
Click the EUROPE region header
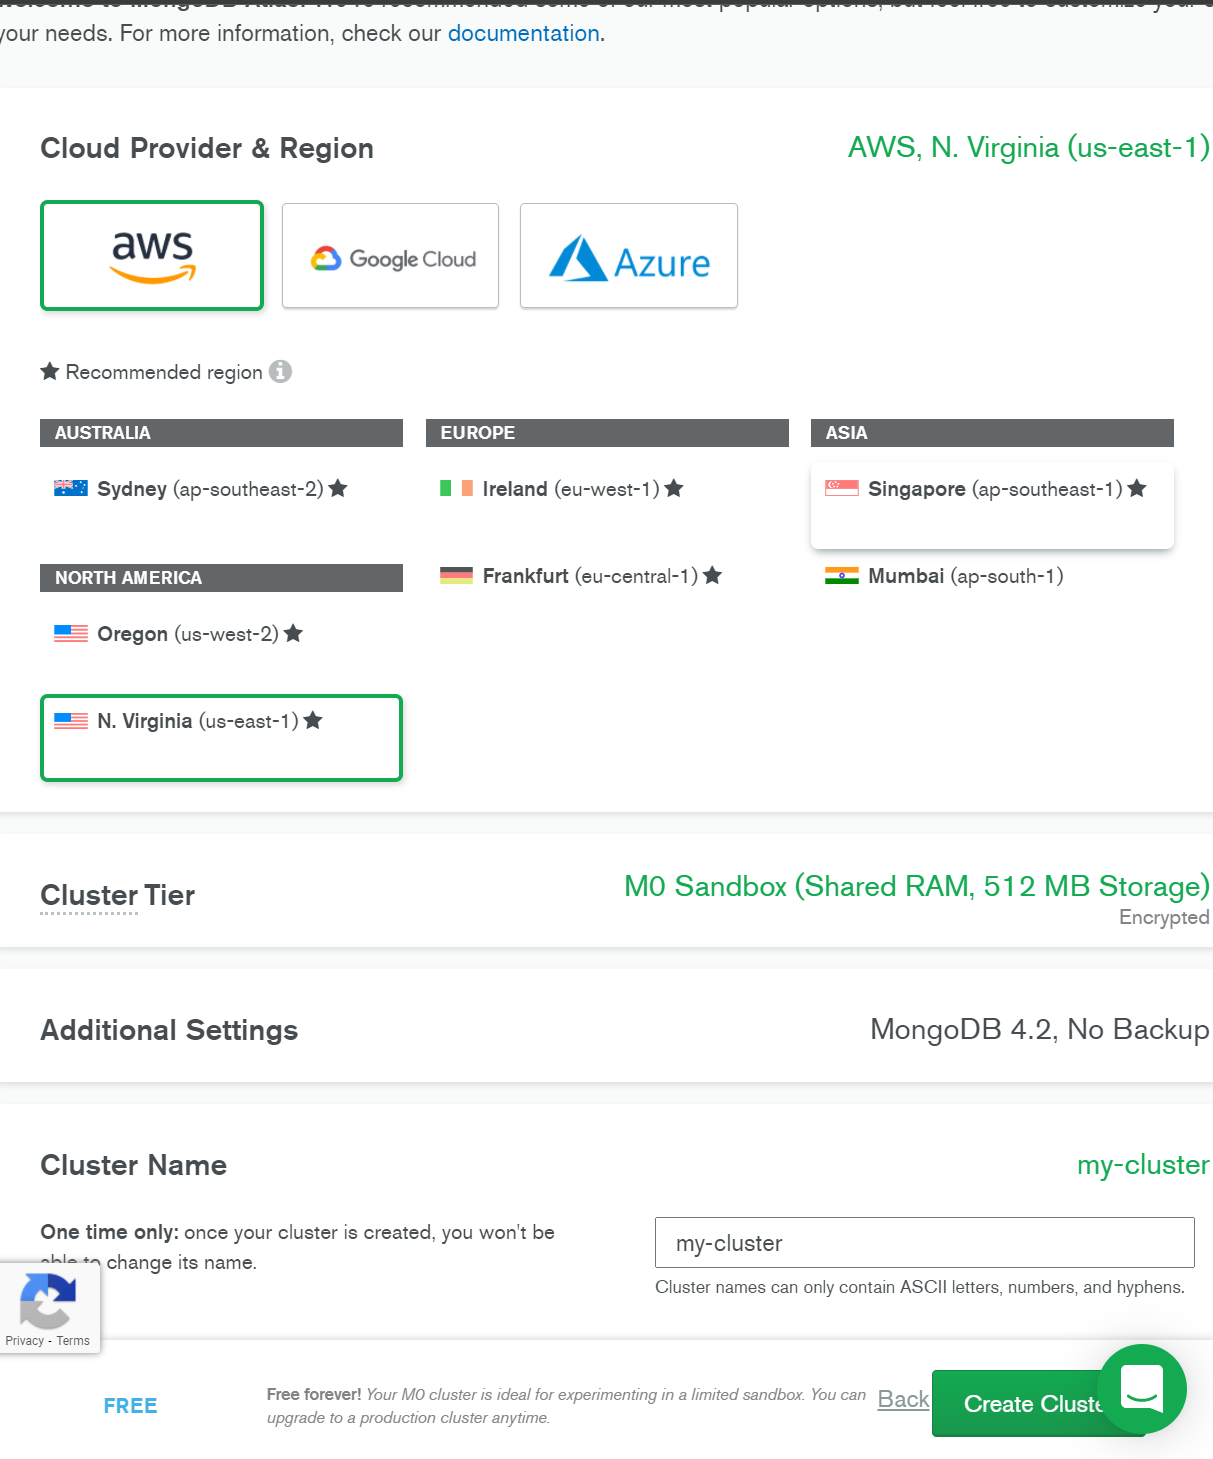coord(607,433)
